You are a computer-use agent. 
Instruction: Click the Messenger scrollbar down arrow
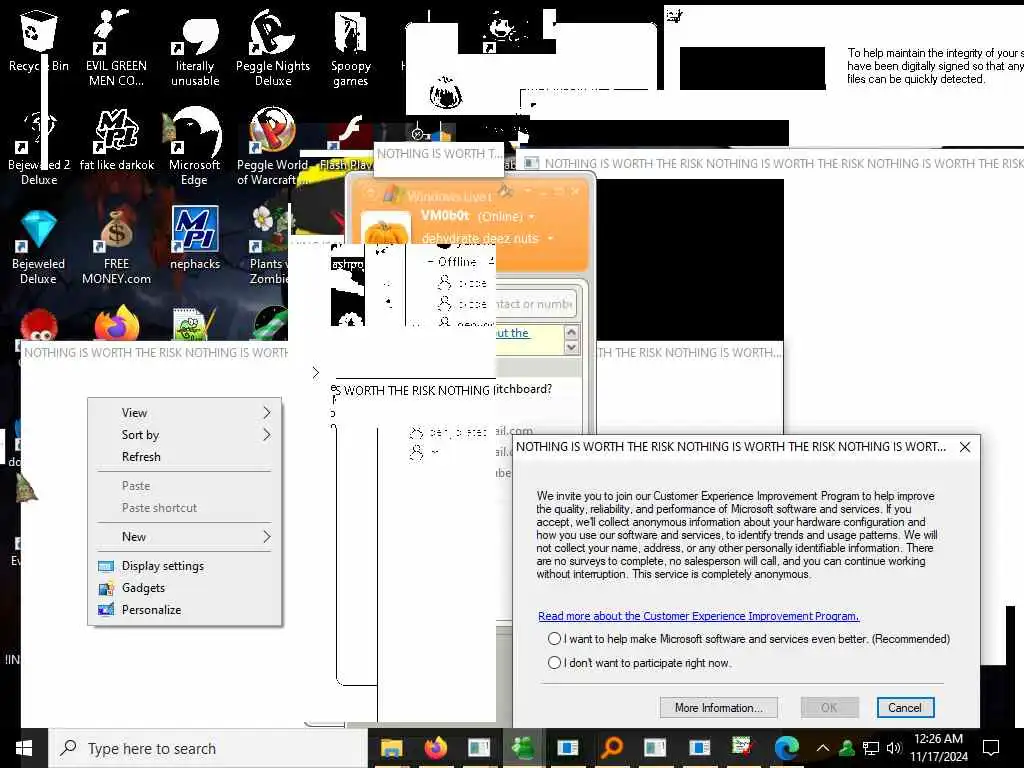pyautogui.click(x=571, y=347)
